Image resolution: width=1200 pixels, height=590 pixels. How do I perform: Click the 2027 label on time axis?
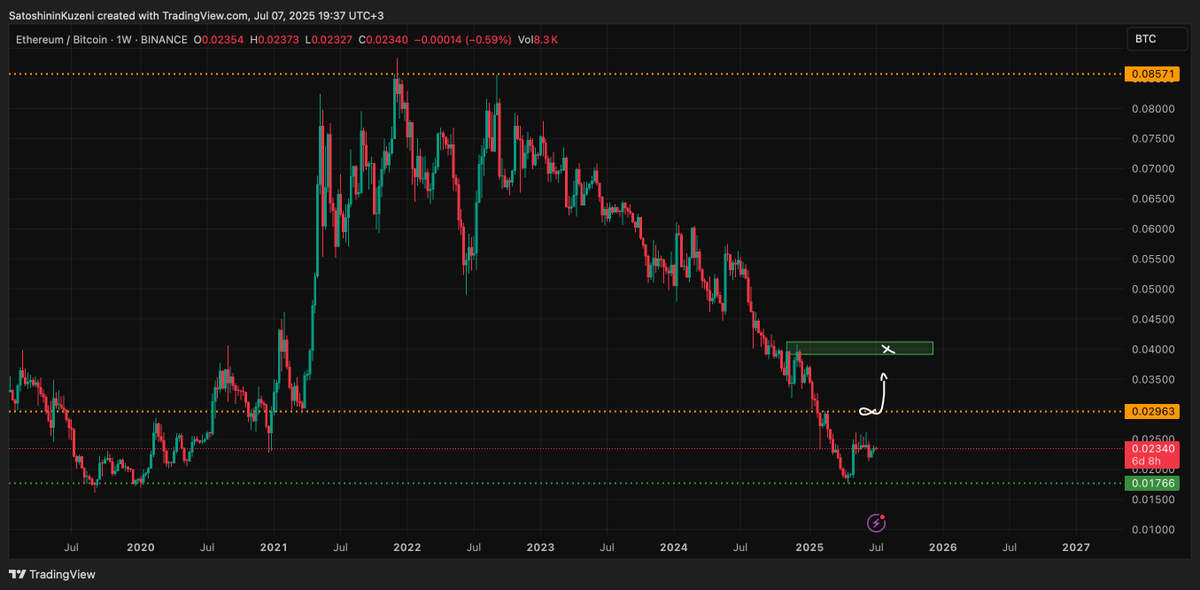1076,548
